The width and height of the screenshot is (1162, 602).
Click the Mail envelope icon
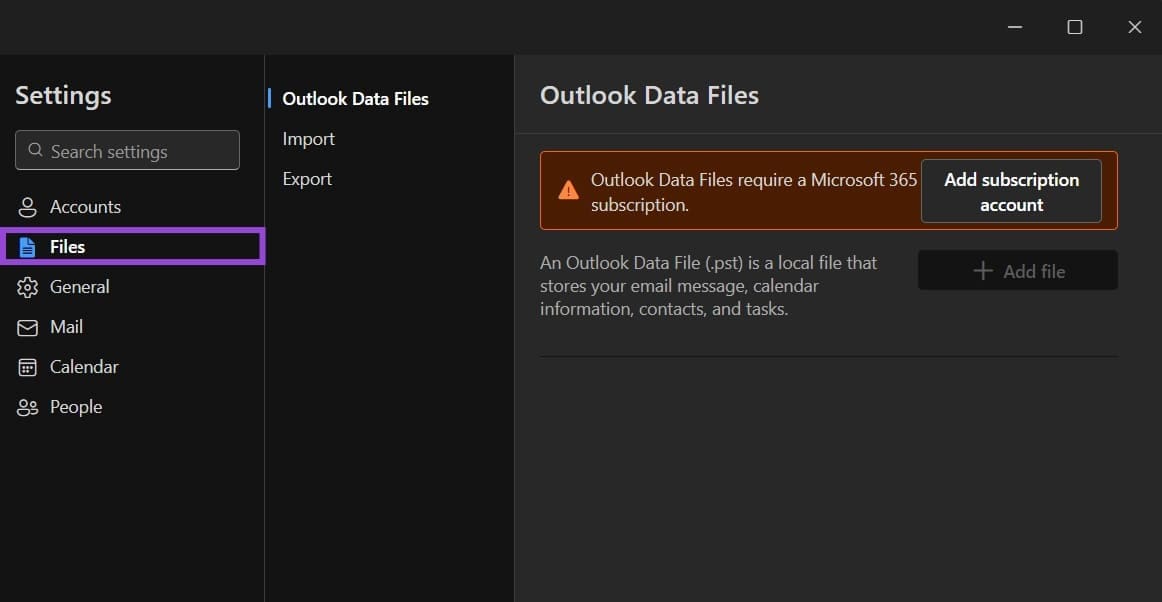point(28,327)
